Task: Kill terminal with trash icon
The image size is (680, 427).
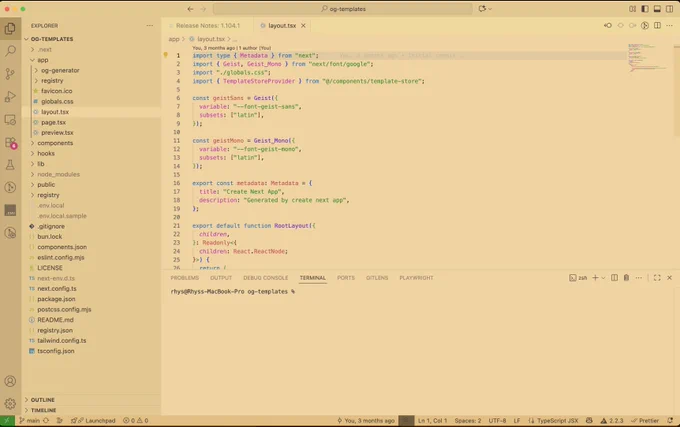Action: coord(626,277)
